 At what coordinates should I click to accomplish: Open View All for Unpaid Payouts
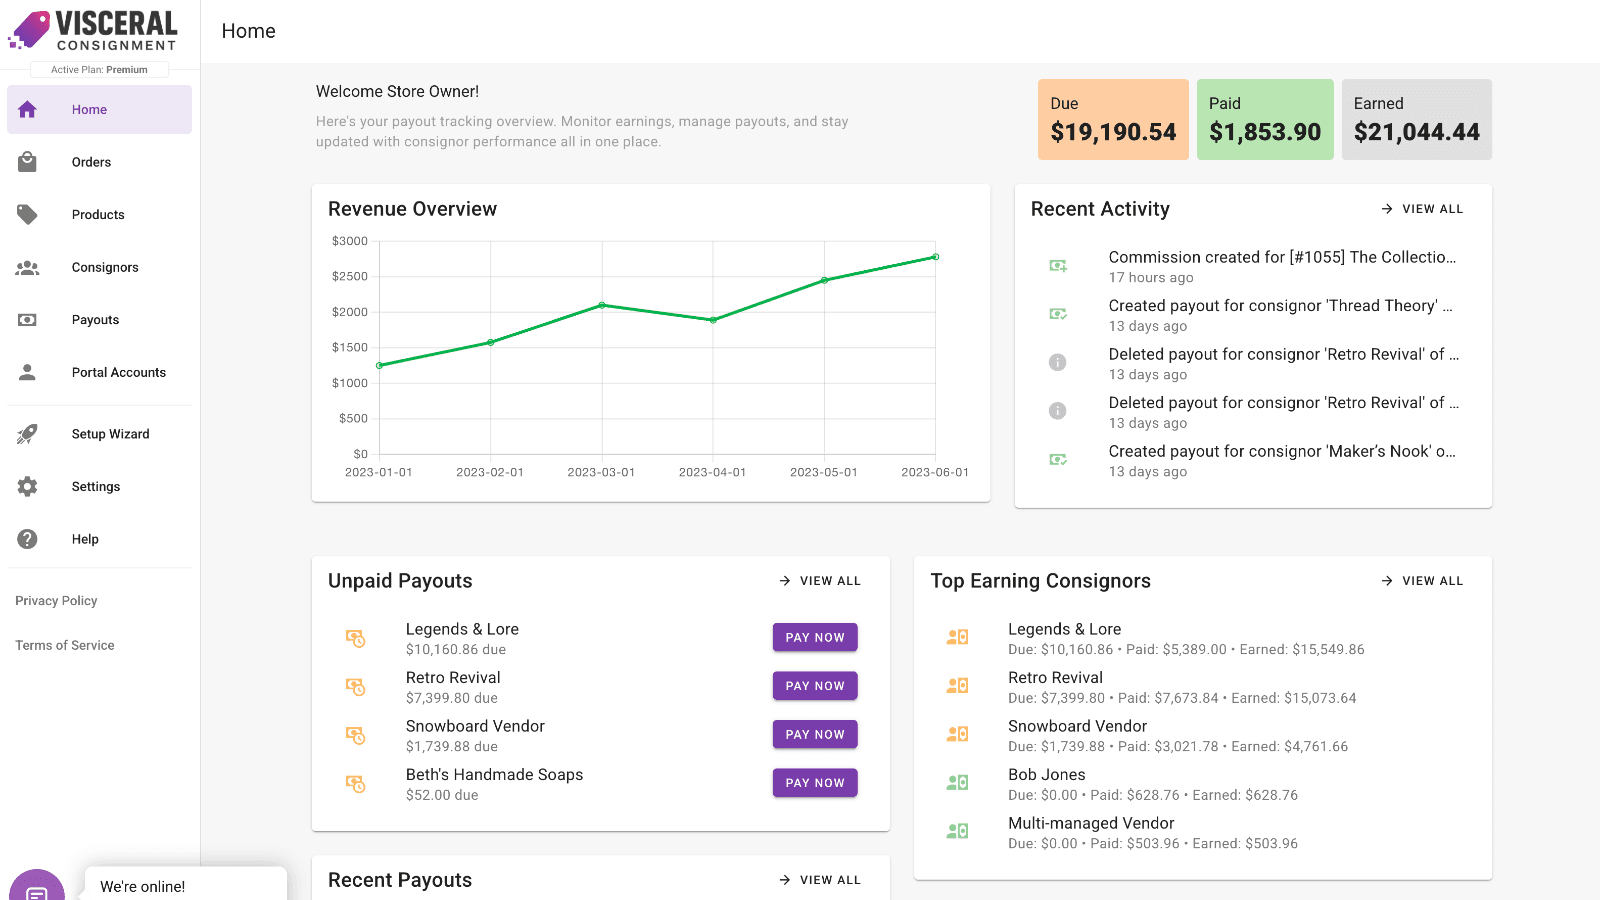(x=820, y=581)
